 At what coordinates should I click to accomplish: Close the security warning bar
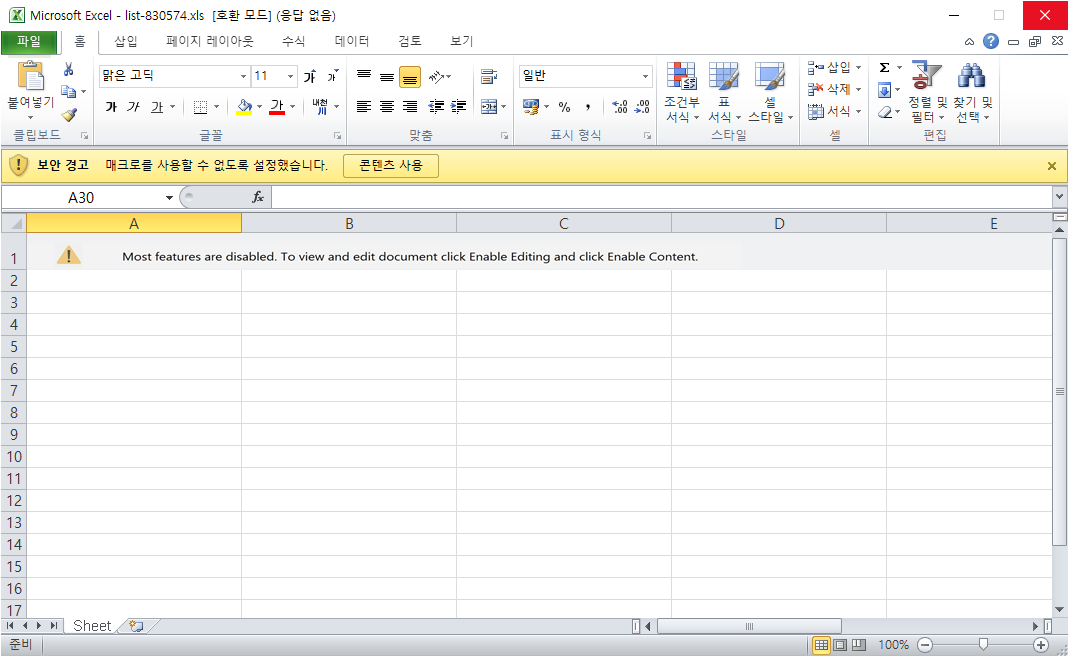pos(1052,166)
